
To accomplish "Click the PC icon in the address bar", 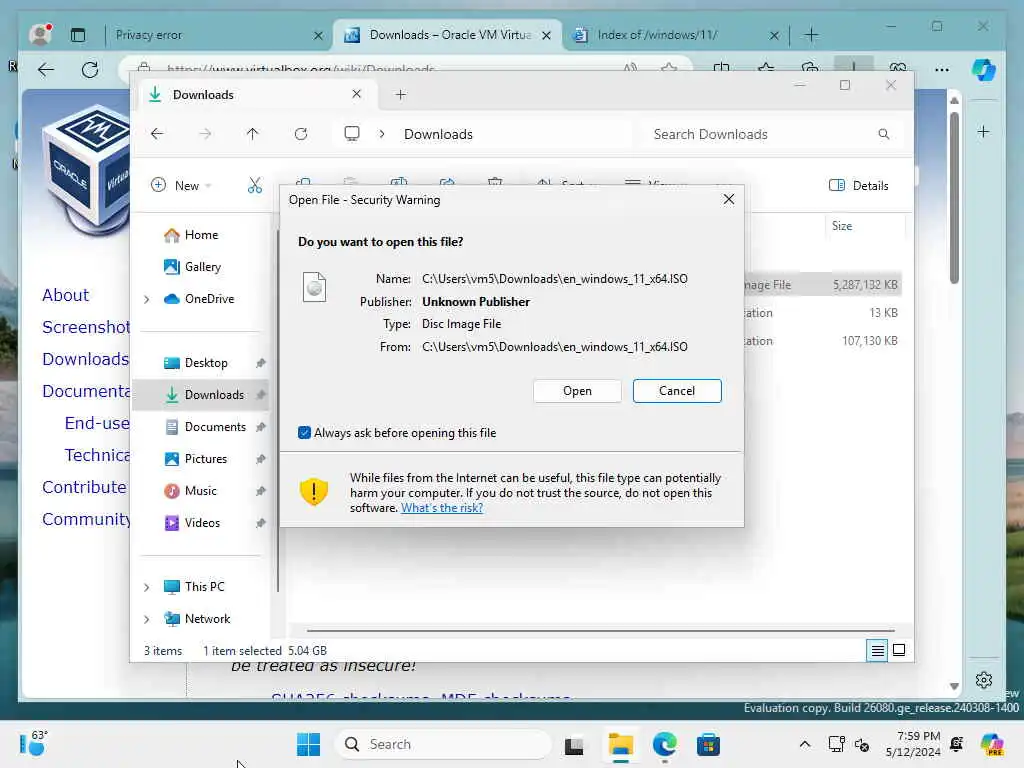I will coord(352,134).
